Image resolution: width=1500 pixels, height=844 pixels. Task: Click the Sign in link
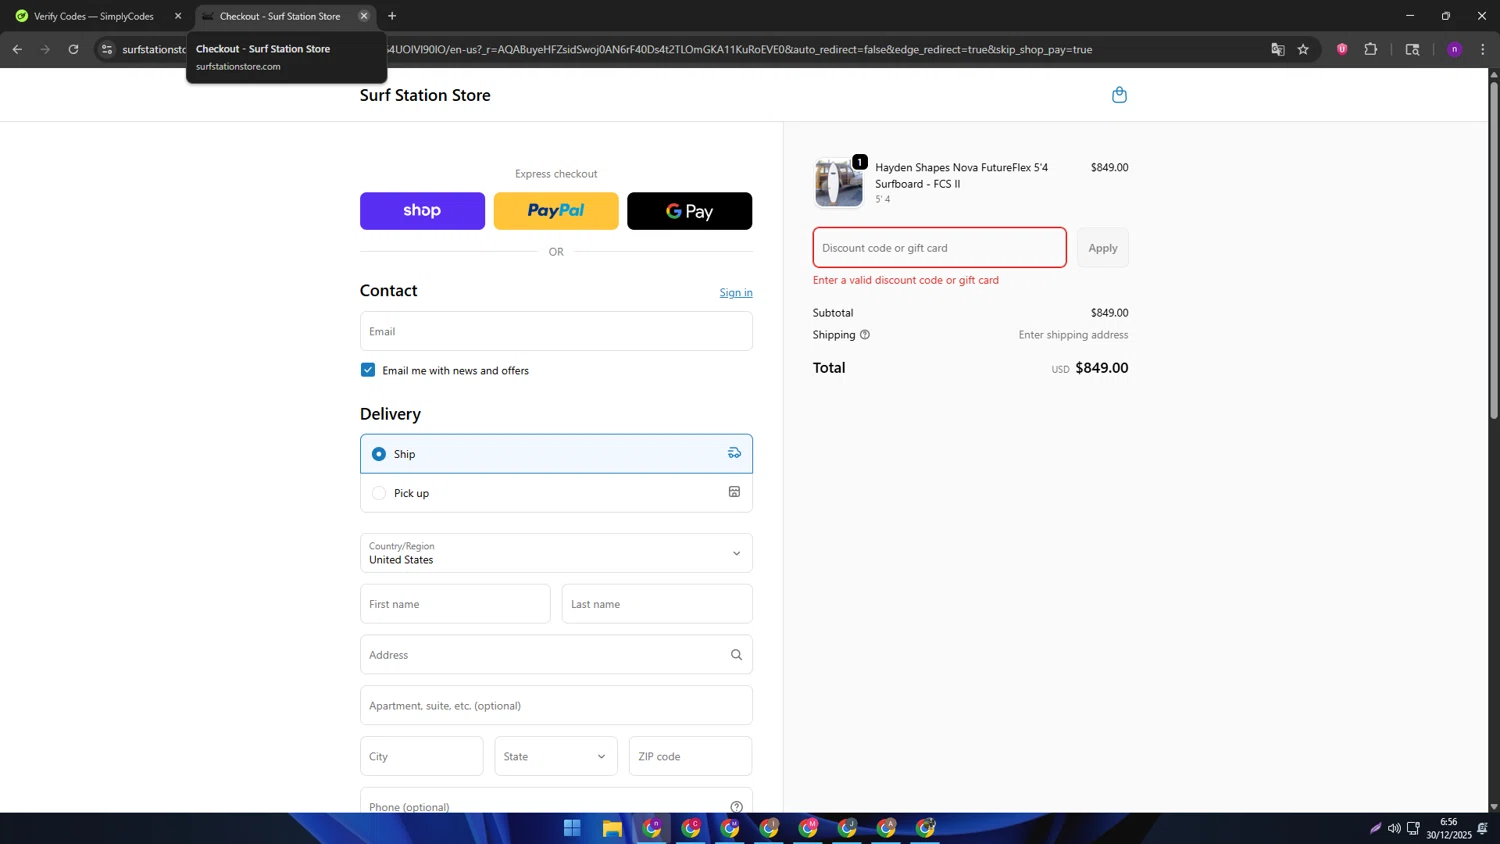tap(736, 292)
